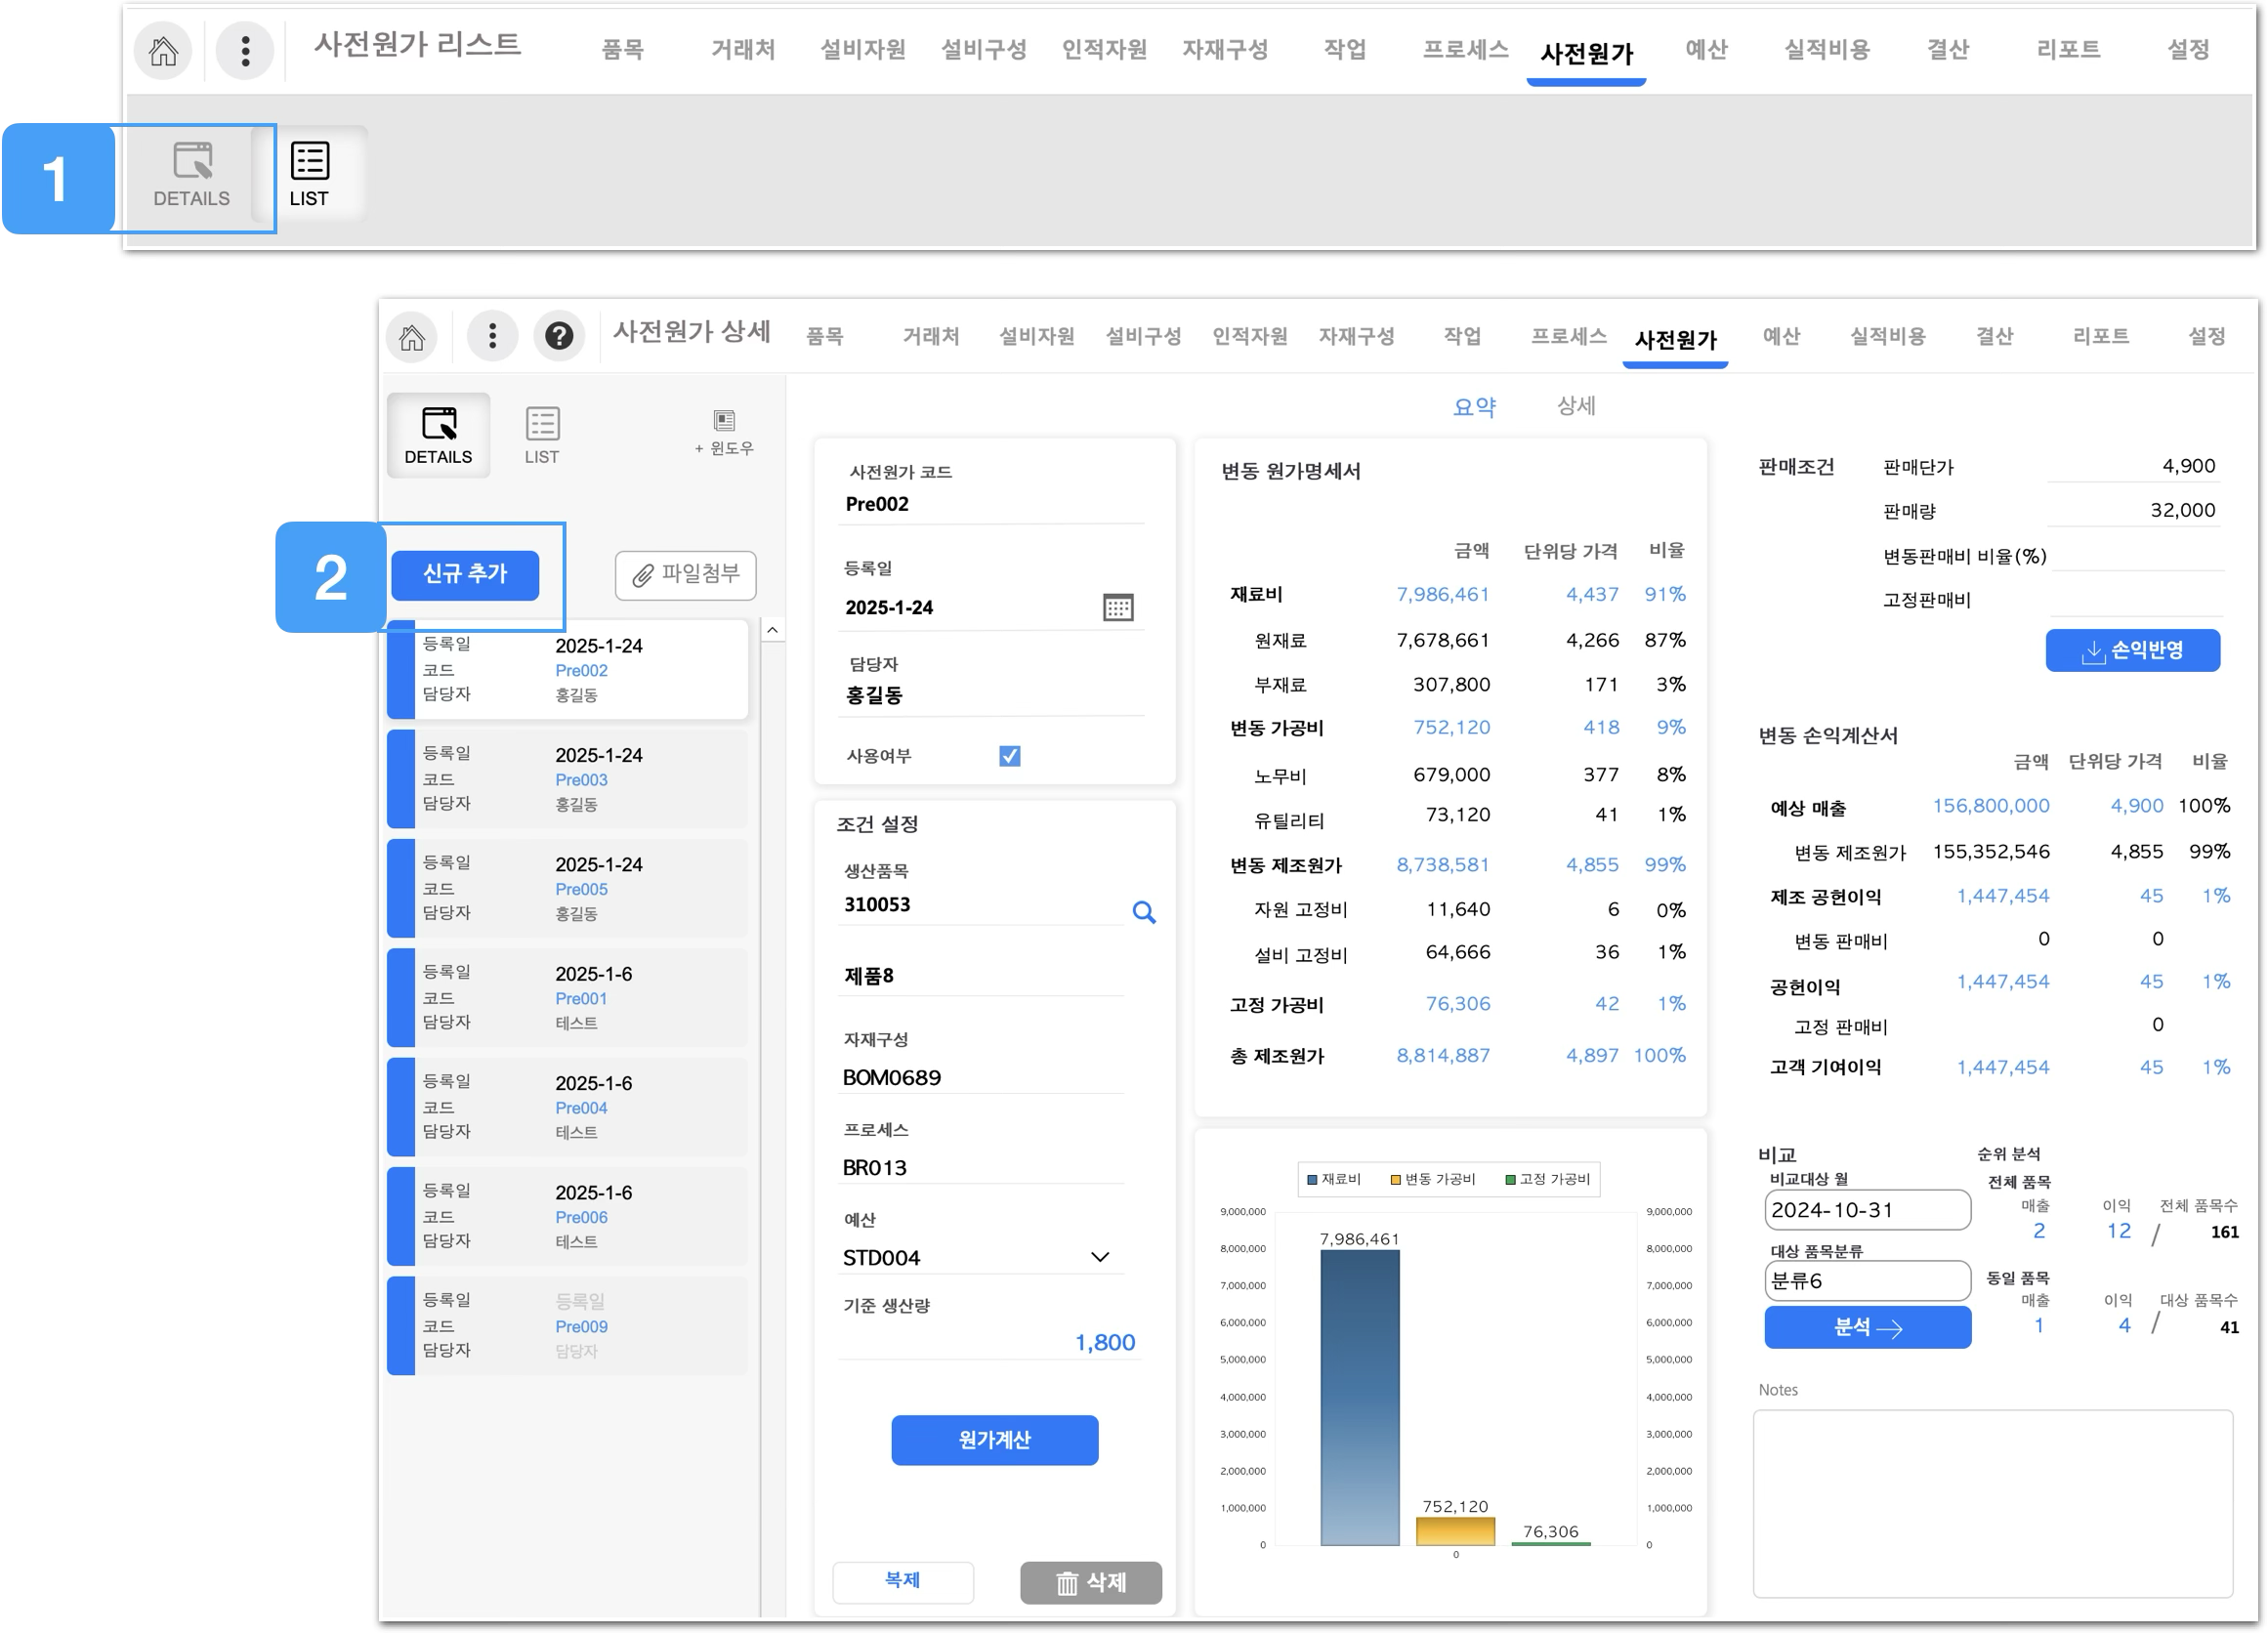
Task: Open the 리포트 menu in lower navigation
Action: tap(2100, 337)
